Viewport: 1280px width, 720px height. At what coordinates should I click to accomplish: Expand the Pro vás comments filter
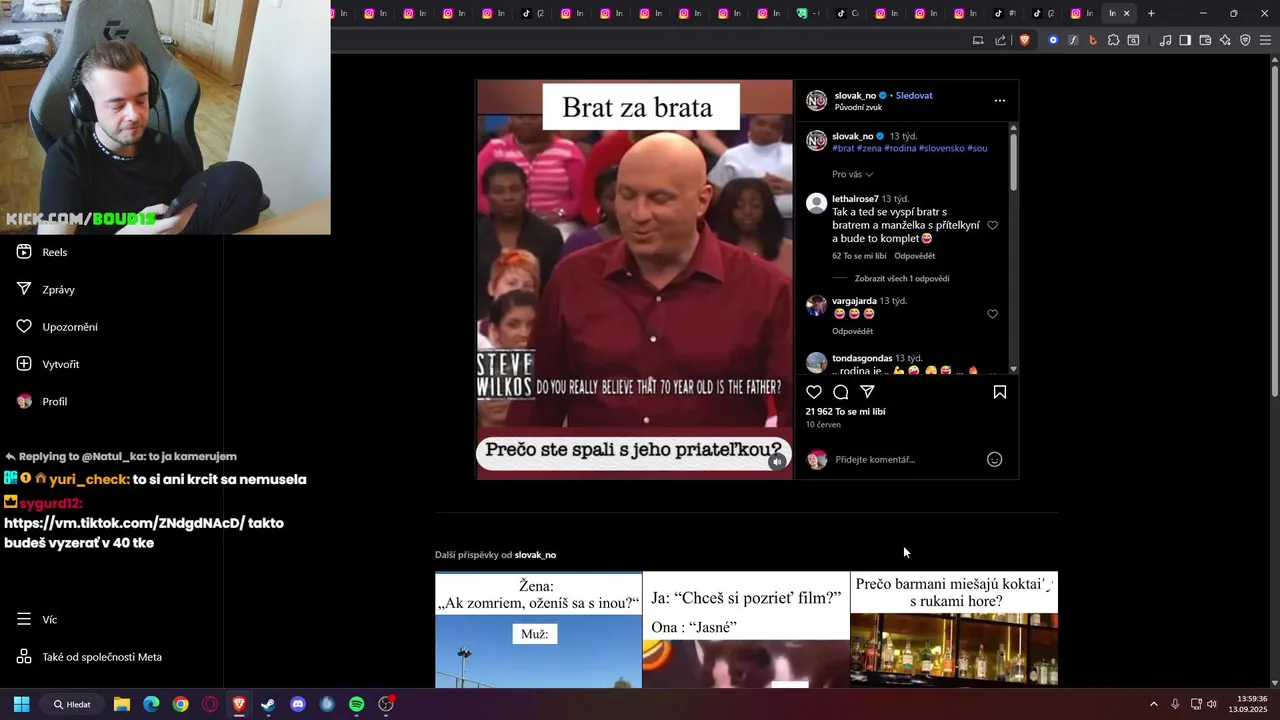coord(852,174)
